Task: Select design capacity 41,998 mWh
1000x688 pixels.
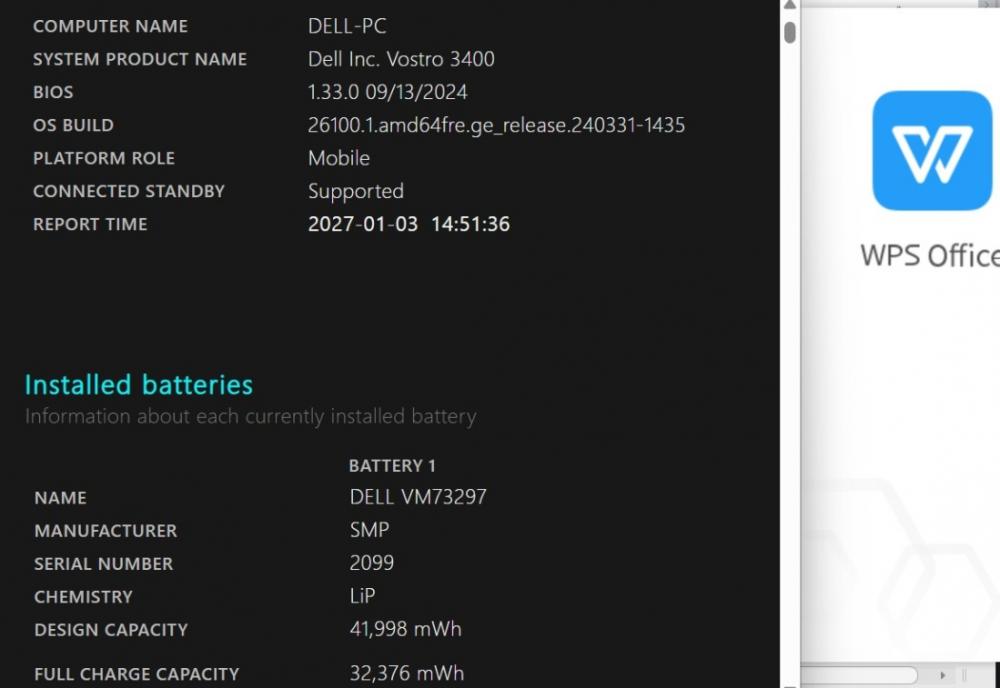Action: tap(406, 629)
